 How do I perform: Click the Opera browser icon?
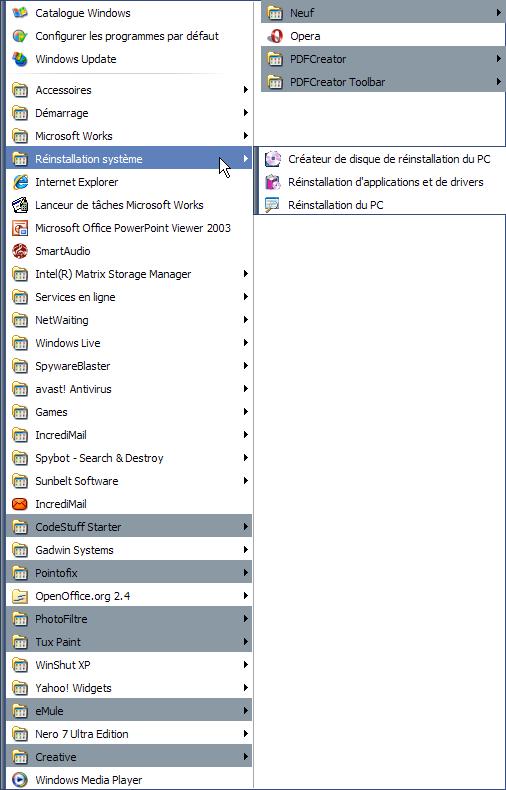[x=275, y=36]
